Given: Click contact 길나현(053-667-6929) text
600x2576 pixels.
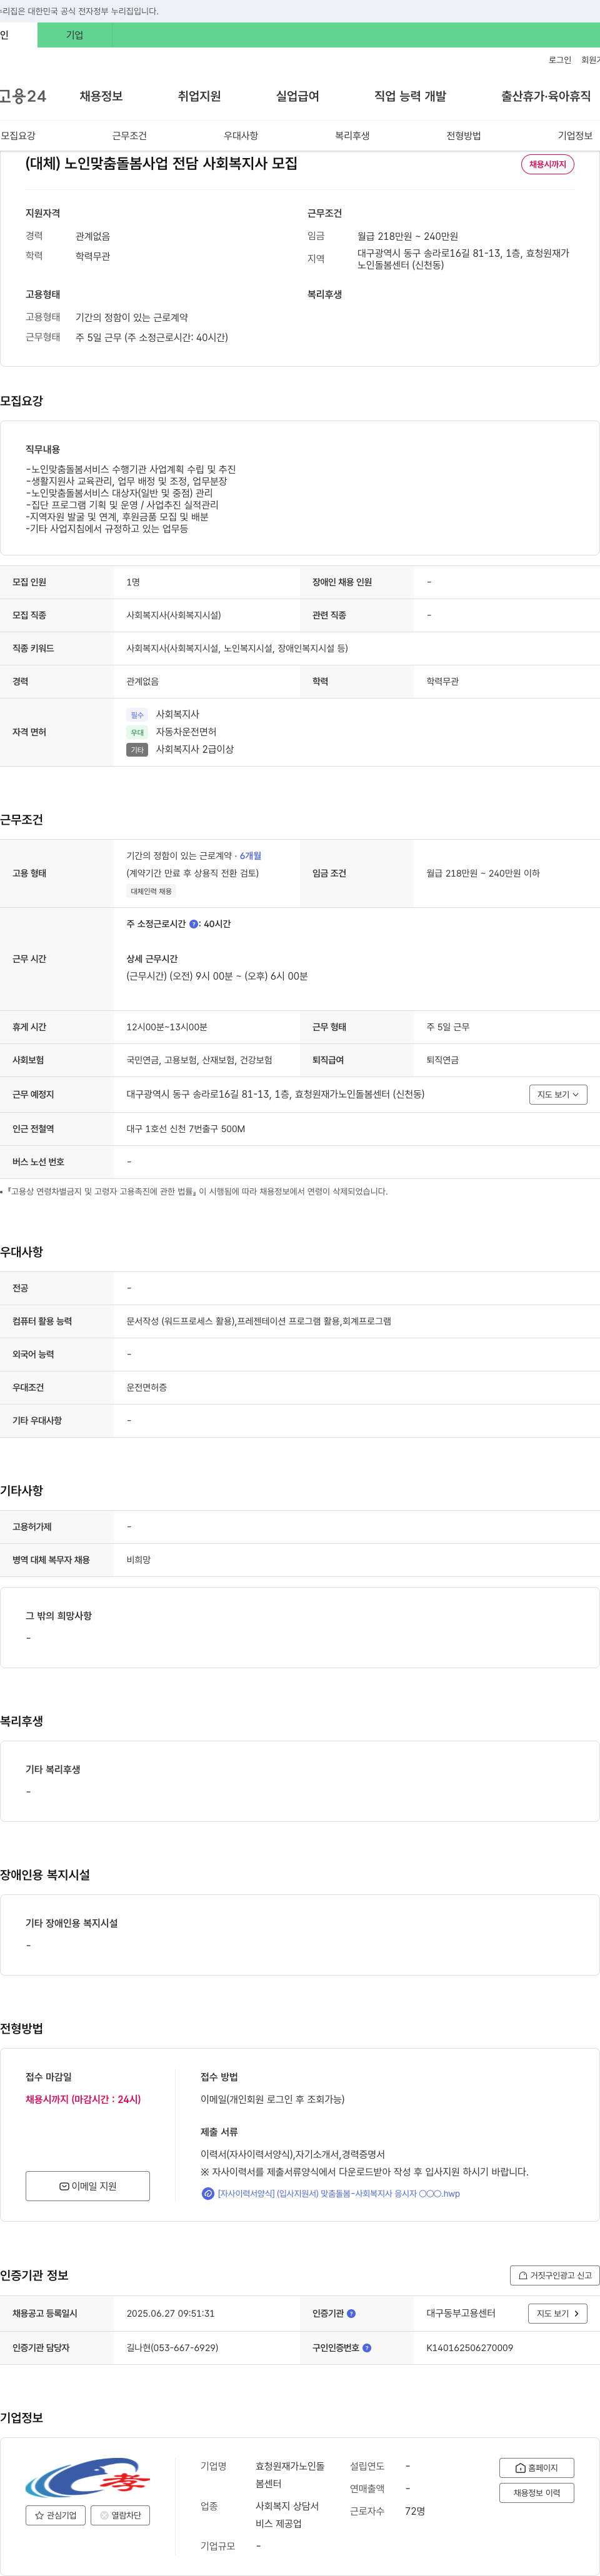Looking at the screenshot, I should click(172, 2347).
